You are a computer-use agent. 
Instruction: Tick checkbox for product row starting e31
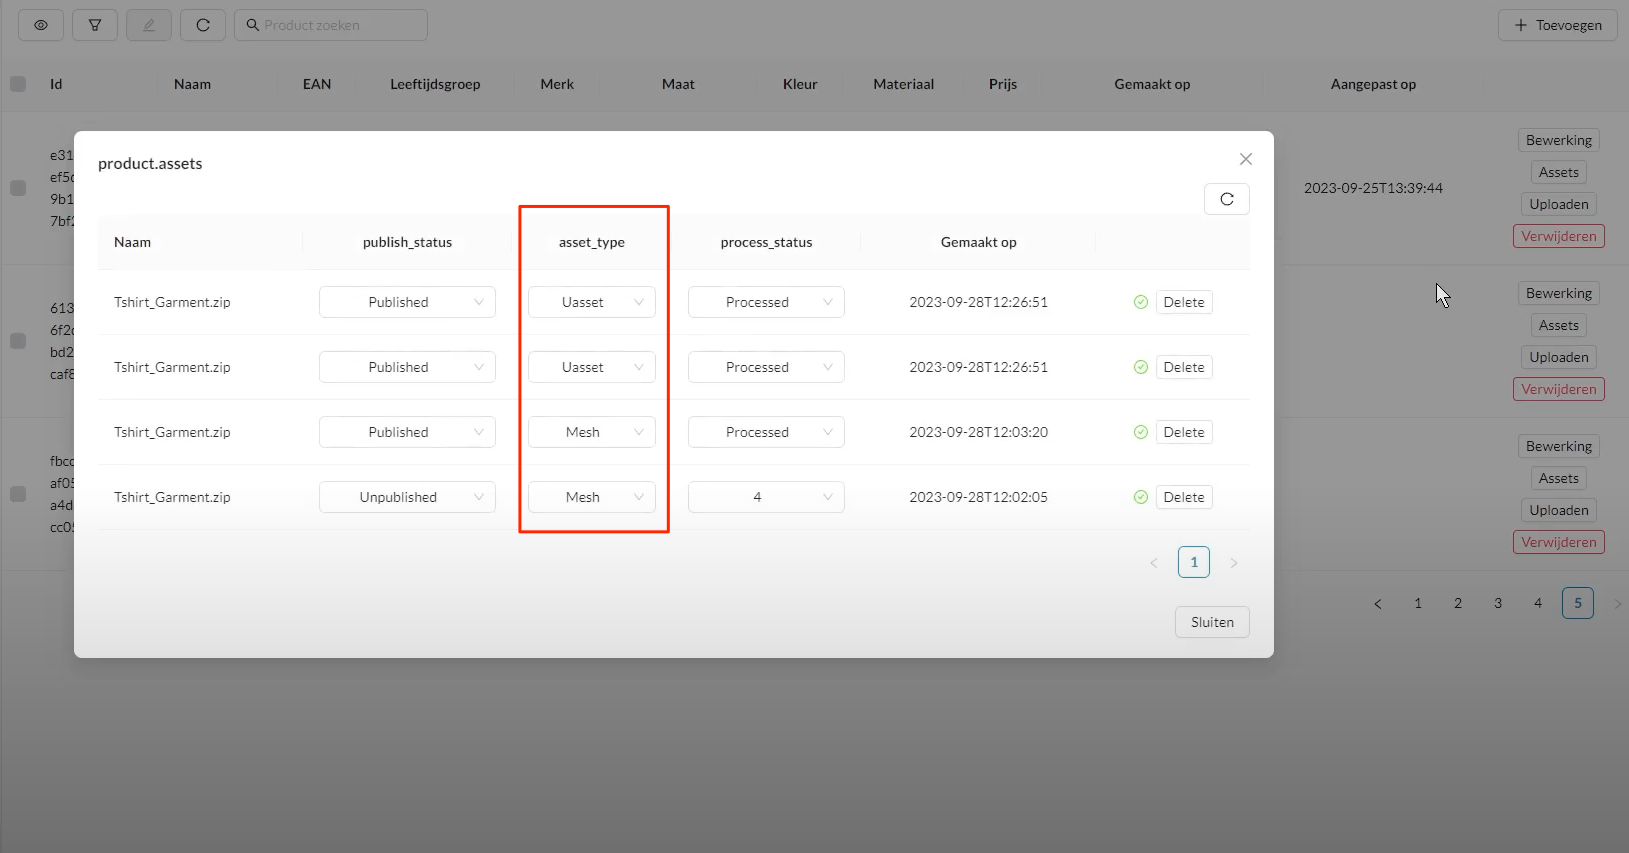(18, 188)
